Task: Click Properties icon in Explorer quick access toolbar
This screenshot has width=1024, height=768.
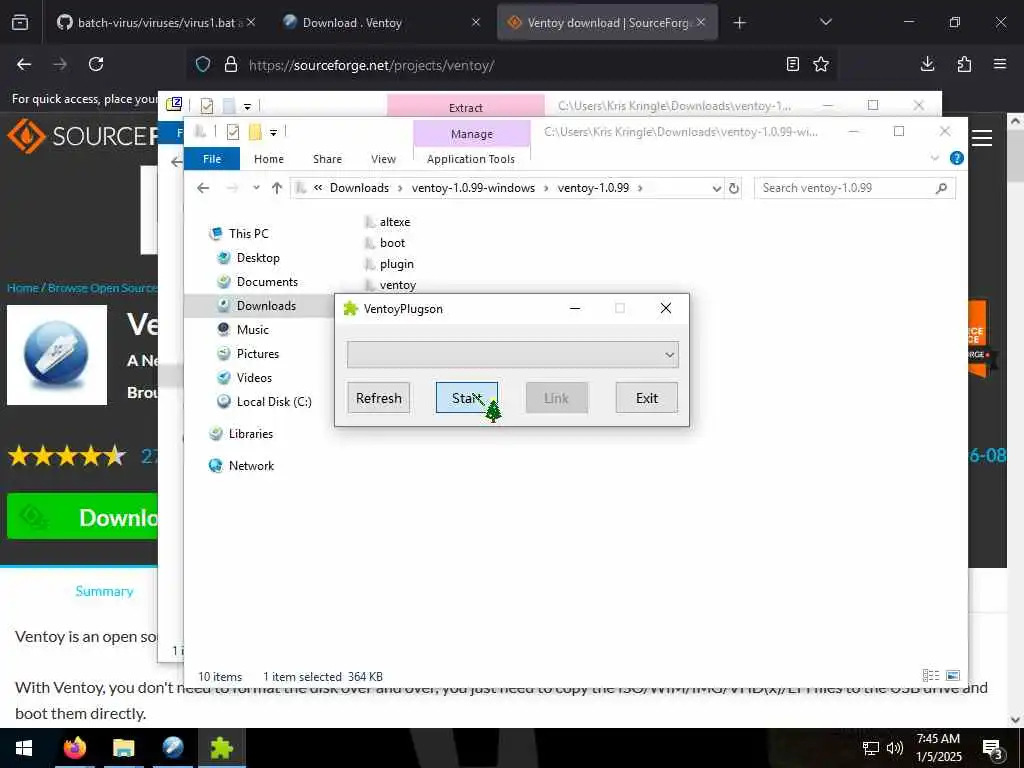Action: [x=232, y=133]
